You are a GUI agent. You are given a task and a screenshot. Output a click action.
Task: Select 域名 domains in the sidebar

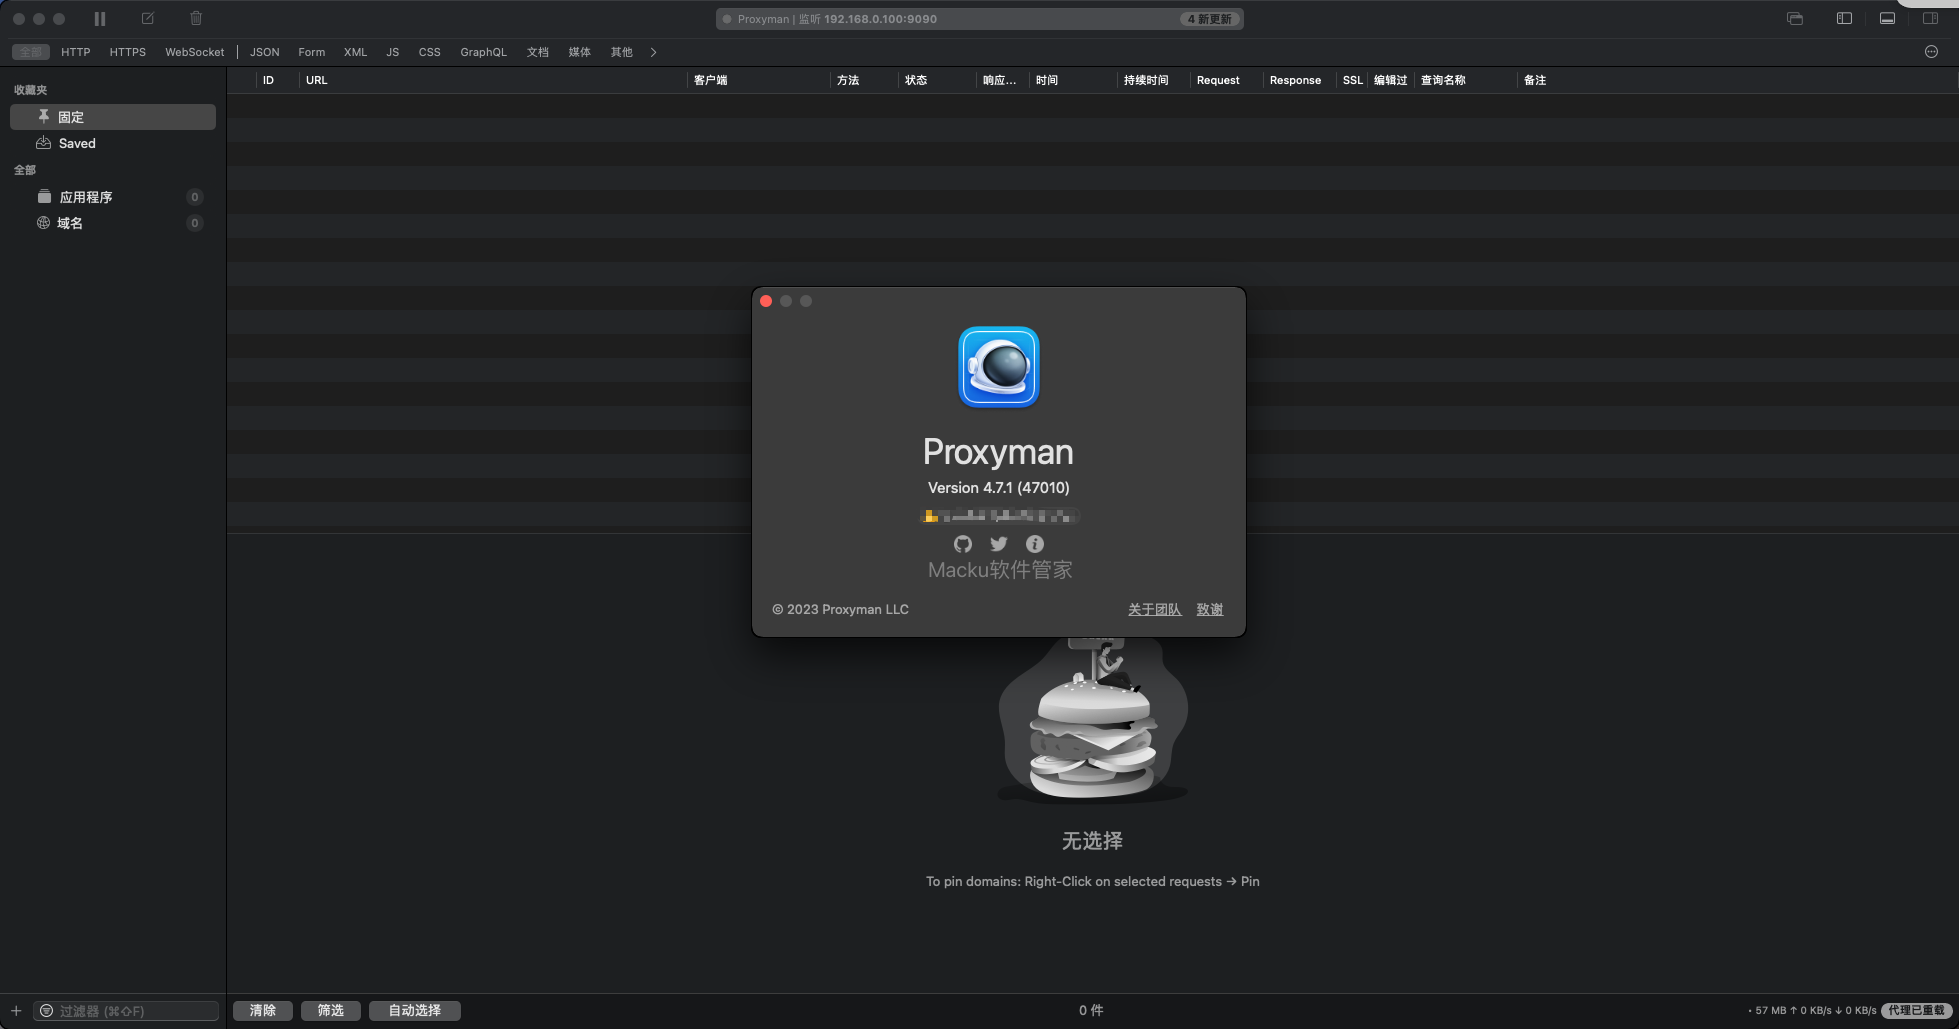click(x=113, y=223)
